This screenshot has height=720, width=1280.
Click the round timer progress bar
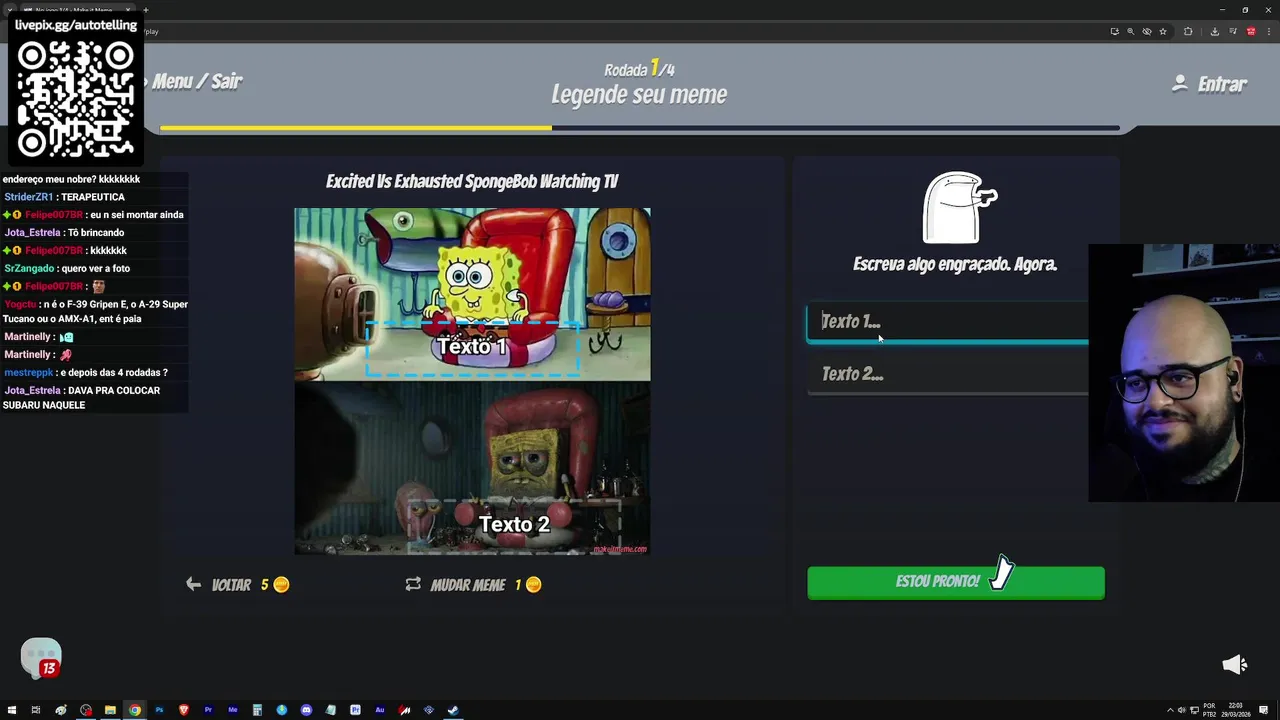tap(639, 128)
